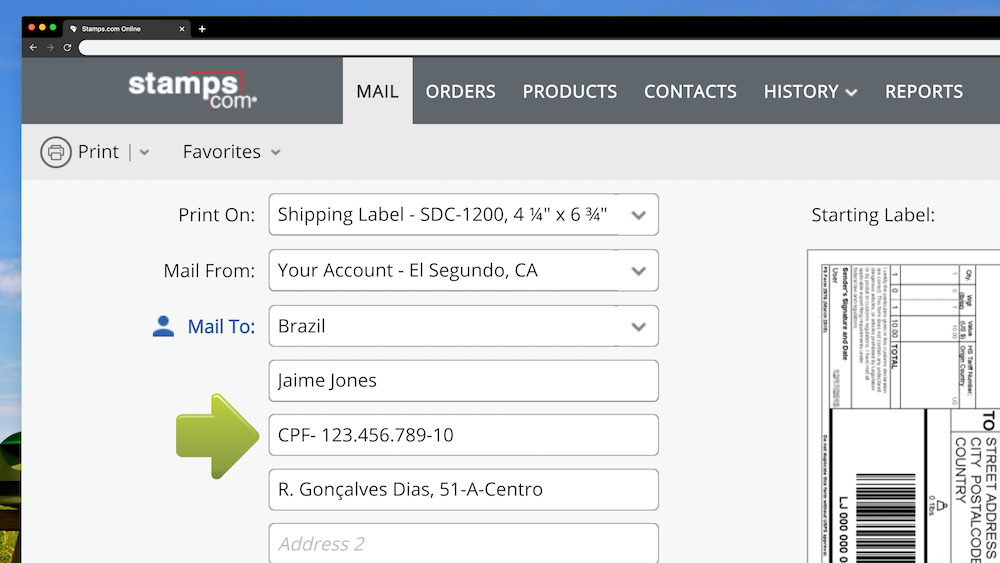1000x563 pixels.
Task: Open the Favorites dropdown menu
Action: [x=231, y=152]
